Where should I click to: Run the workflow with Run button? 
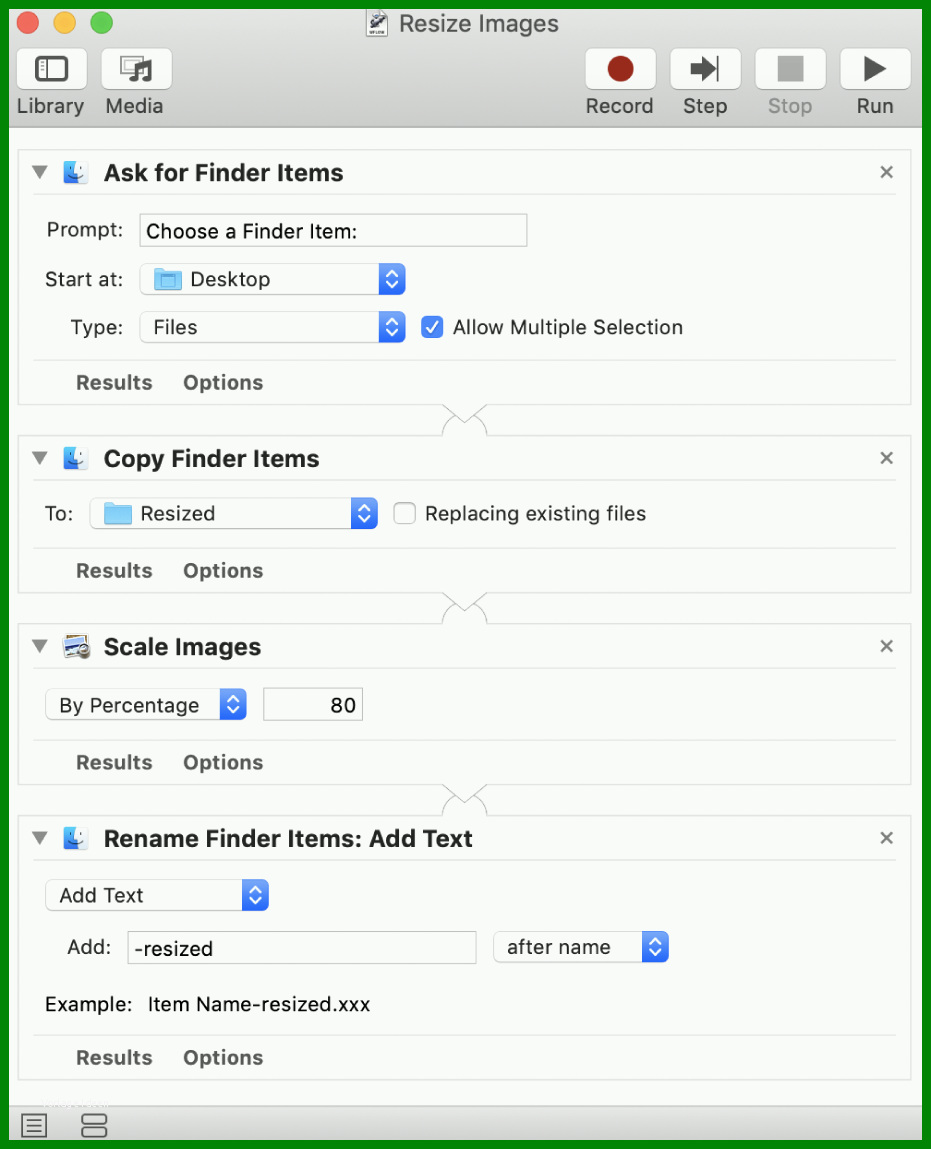click(x=875, y=69)
